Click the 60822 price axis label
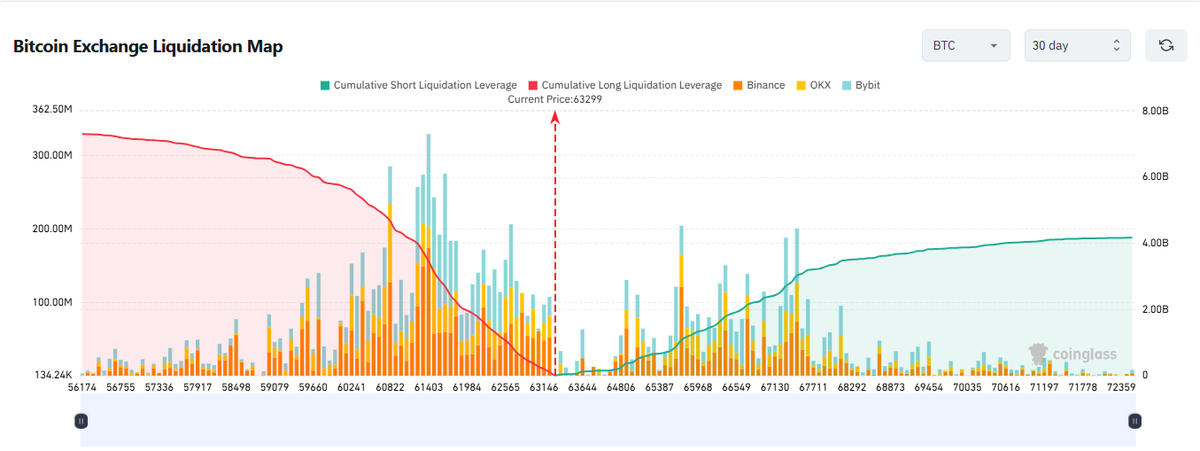 click(388, 387)
